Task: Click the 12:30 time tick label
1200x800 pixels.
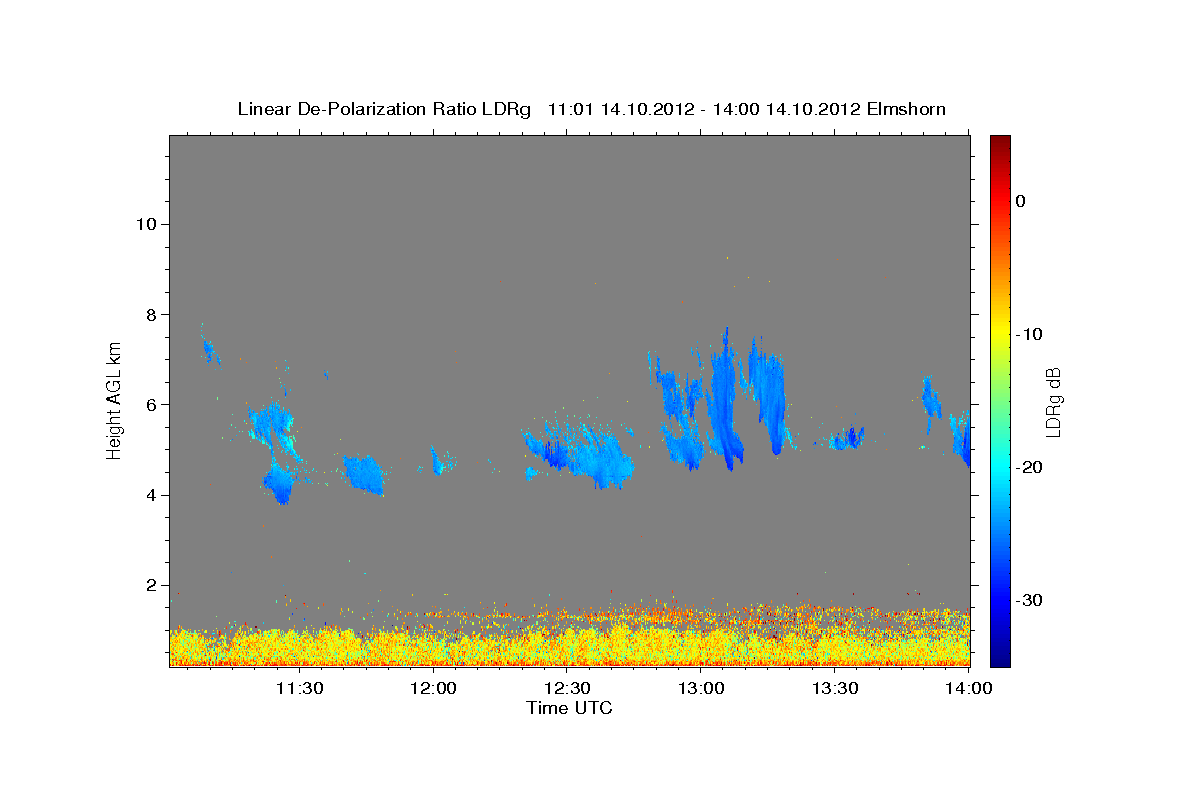Action: click(568, 688)
